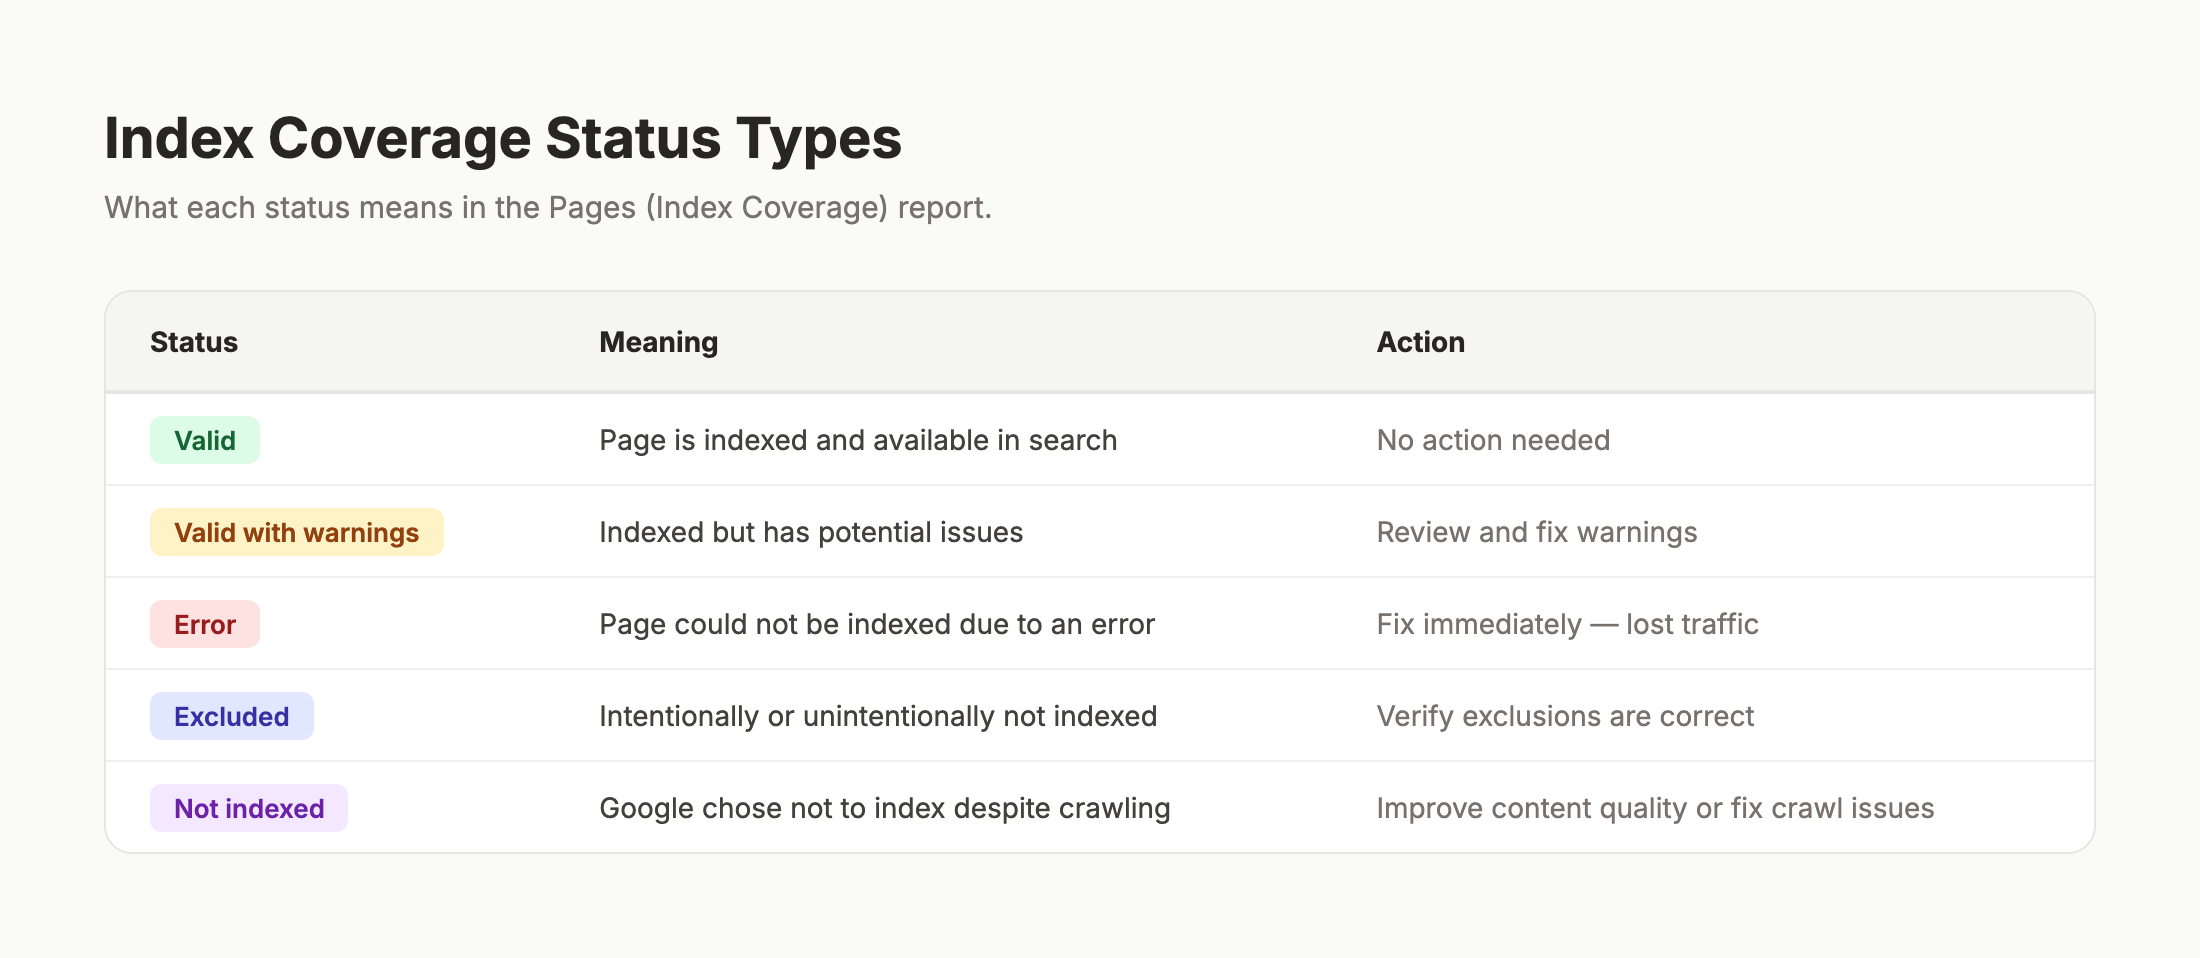2200x958 pixels.
Task: Click 'Review and fix warnings' text
Action: 1537,532
